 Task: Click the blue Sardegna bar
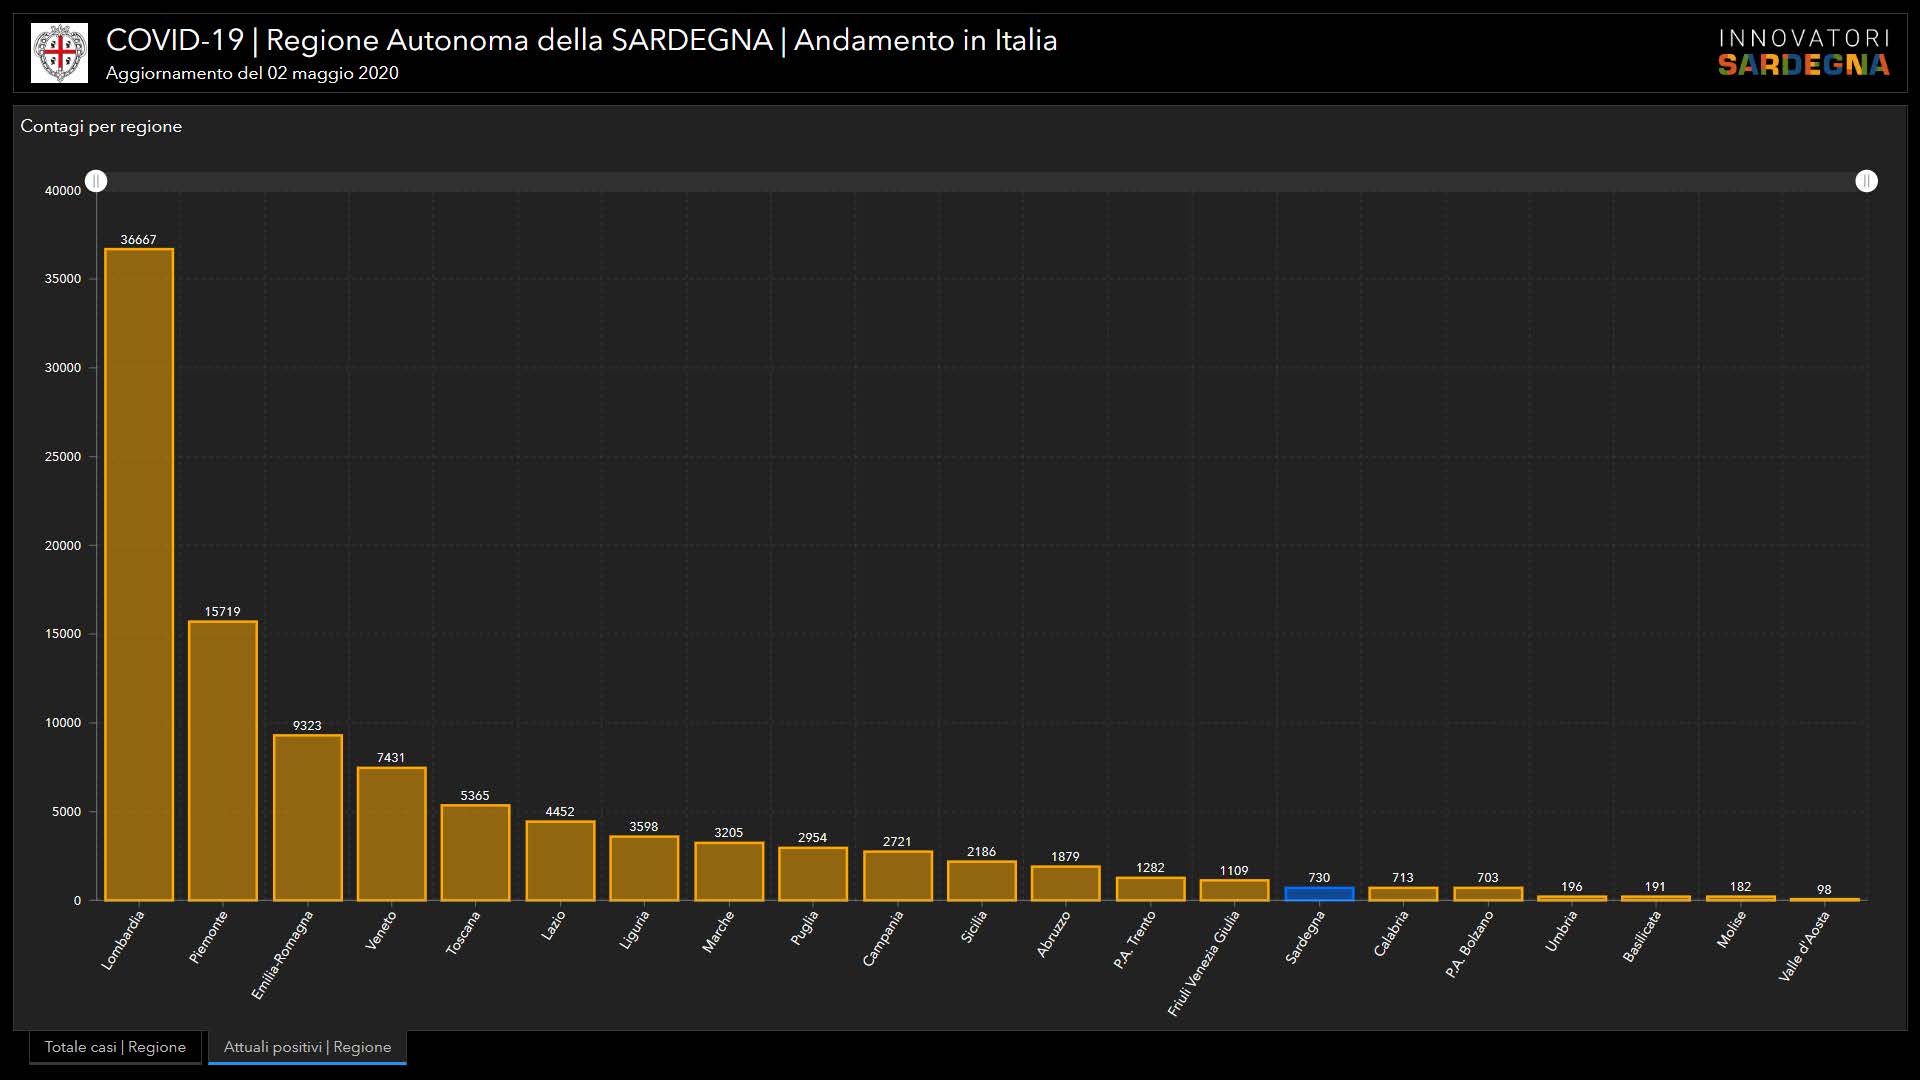(1319, 894)
